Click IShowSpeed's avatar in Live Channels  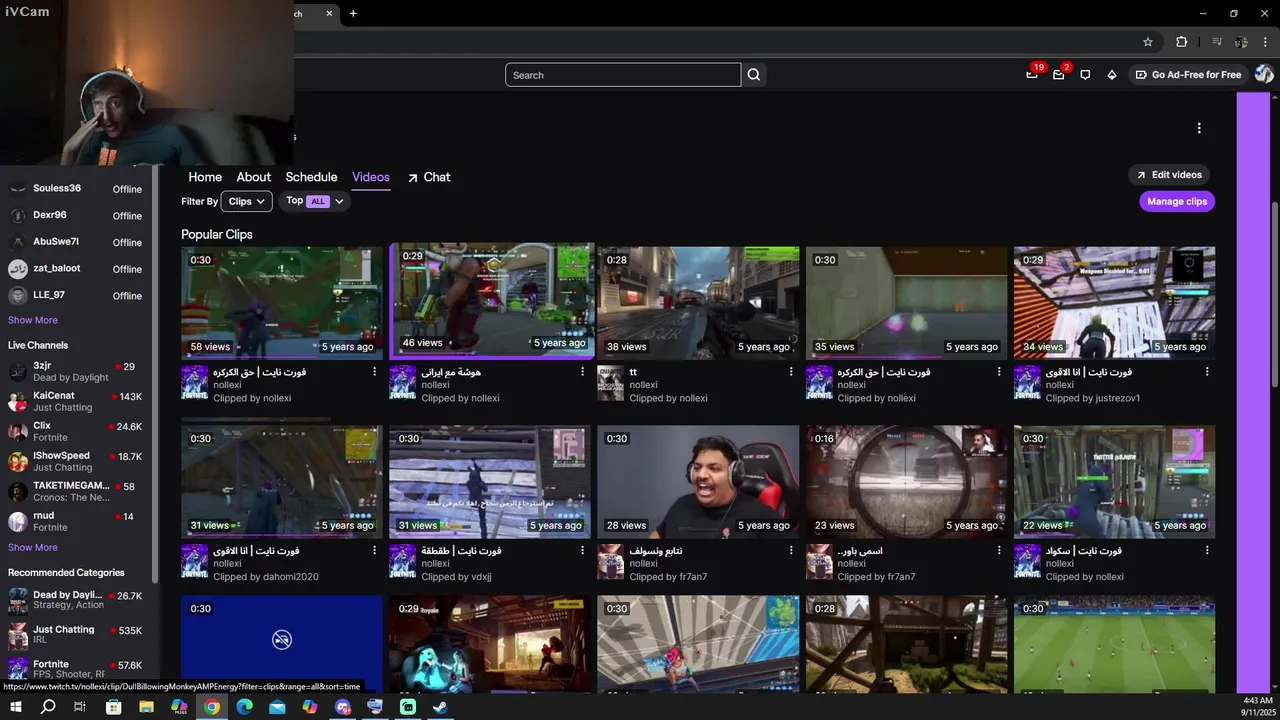point(18,462)
